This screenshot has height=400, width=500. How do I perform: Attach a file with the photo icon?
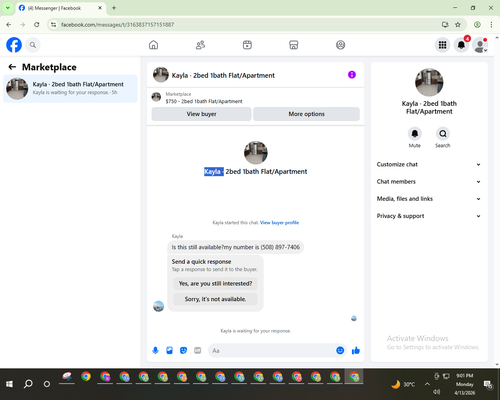(170, 350)
